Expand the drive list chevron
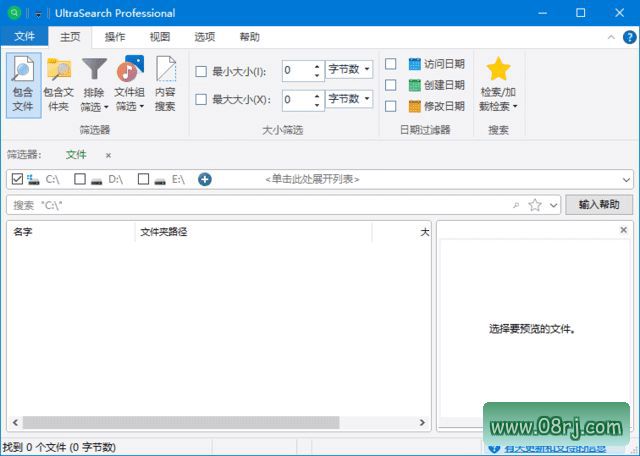This screenshot has width=640, height=456. click(x=626, y=180)
